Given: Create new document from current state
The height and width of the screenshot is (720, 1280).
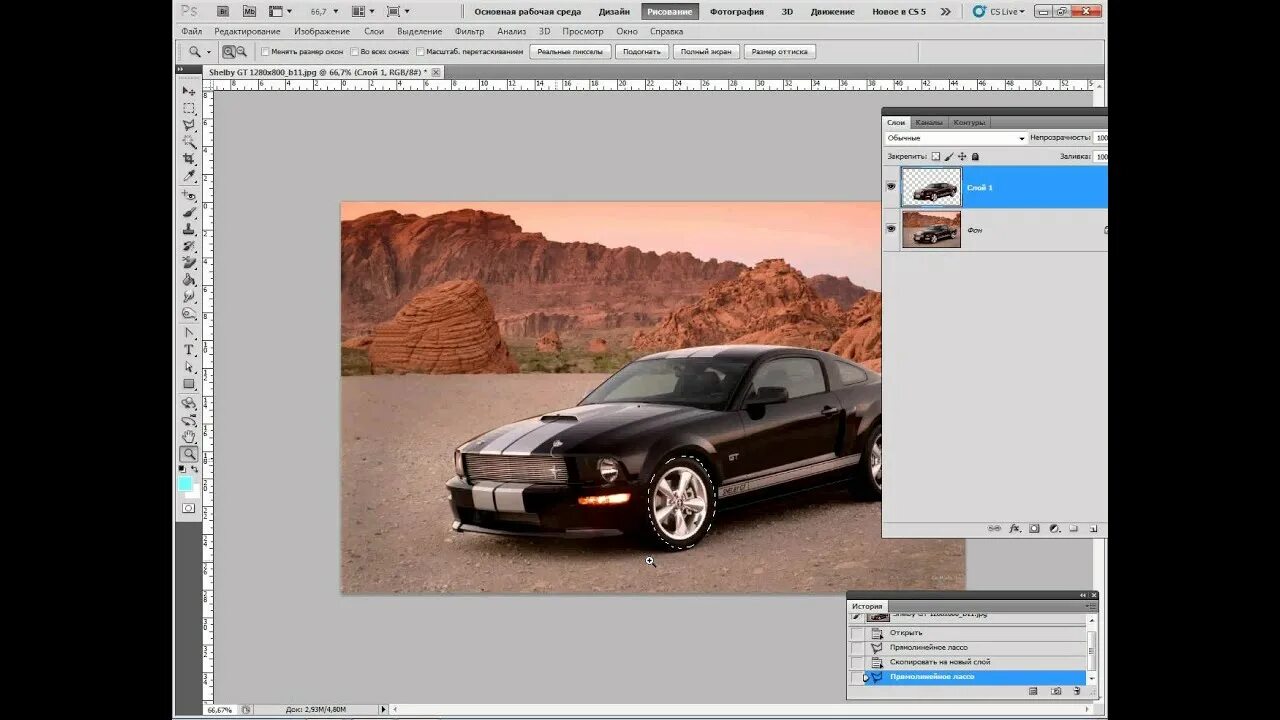Looking at the screenshot, I should click(x=1033, y=691).
